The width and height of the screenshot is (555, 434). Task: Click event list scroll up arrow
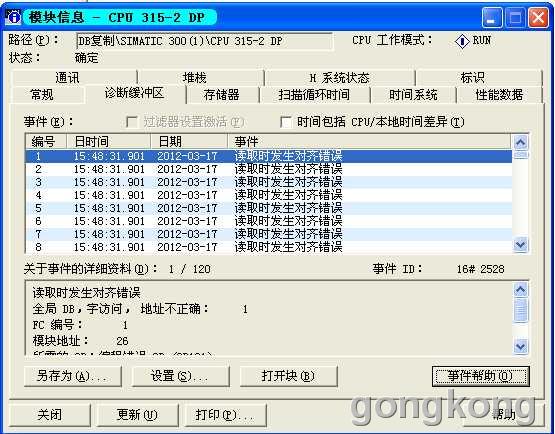[520, 143]
